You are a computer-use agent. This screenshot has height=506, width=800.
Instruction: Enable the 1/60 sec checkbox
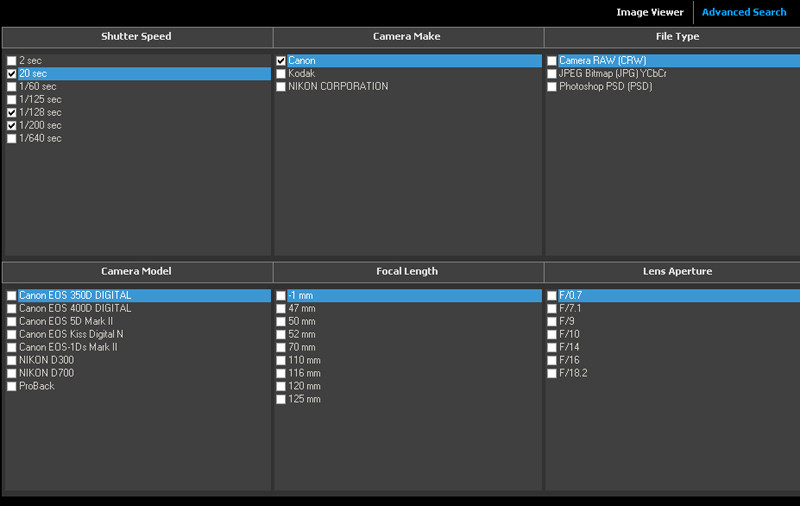[12, 87]
